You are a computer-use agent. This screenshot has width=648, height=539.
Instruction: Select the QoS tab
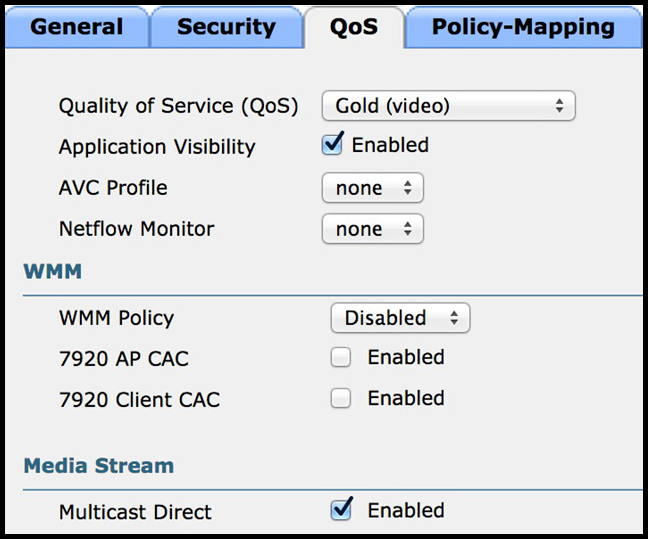click(354, 27)
